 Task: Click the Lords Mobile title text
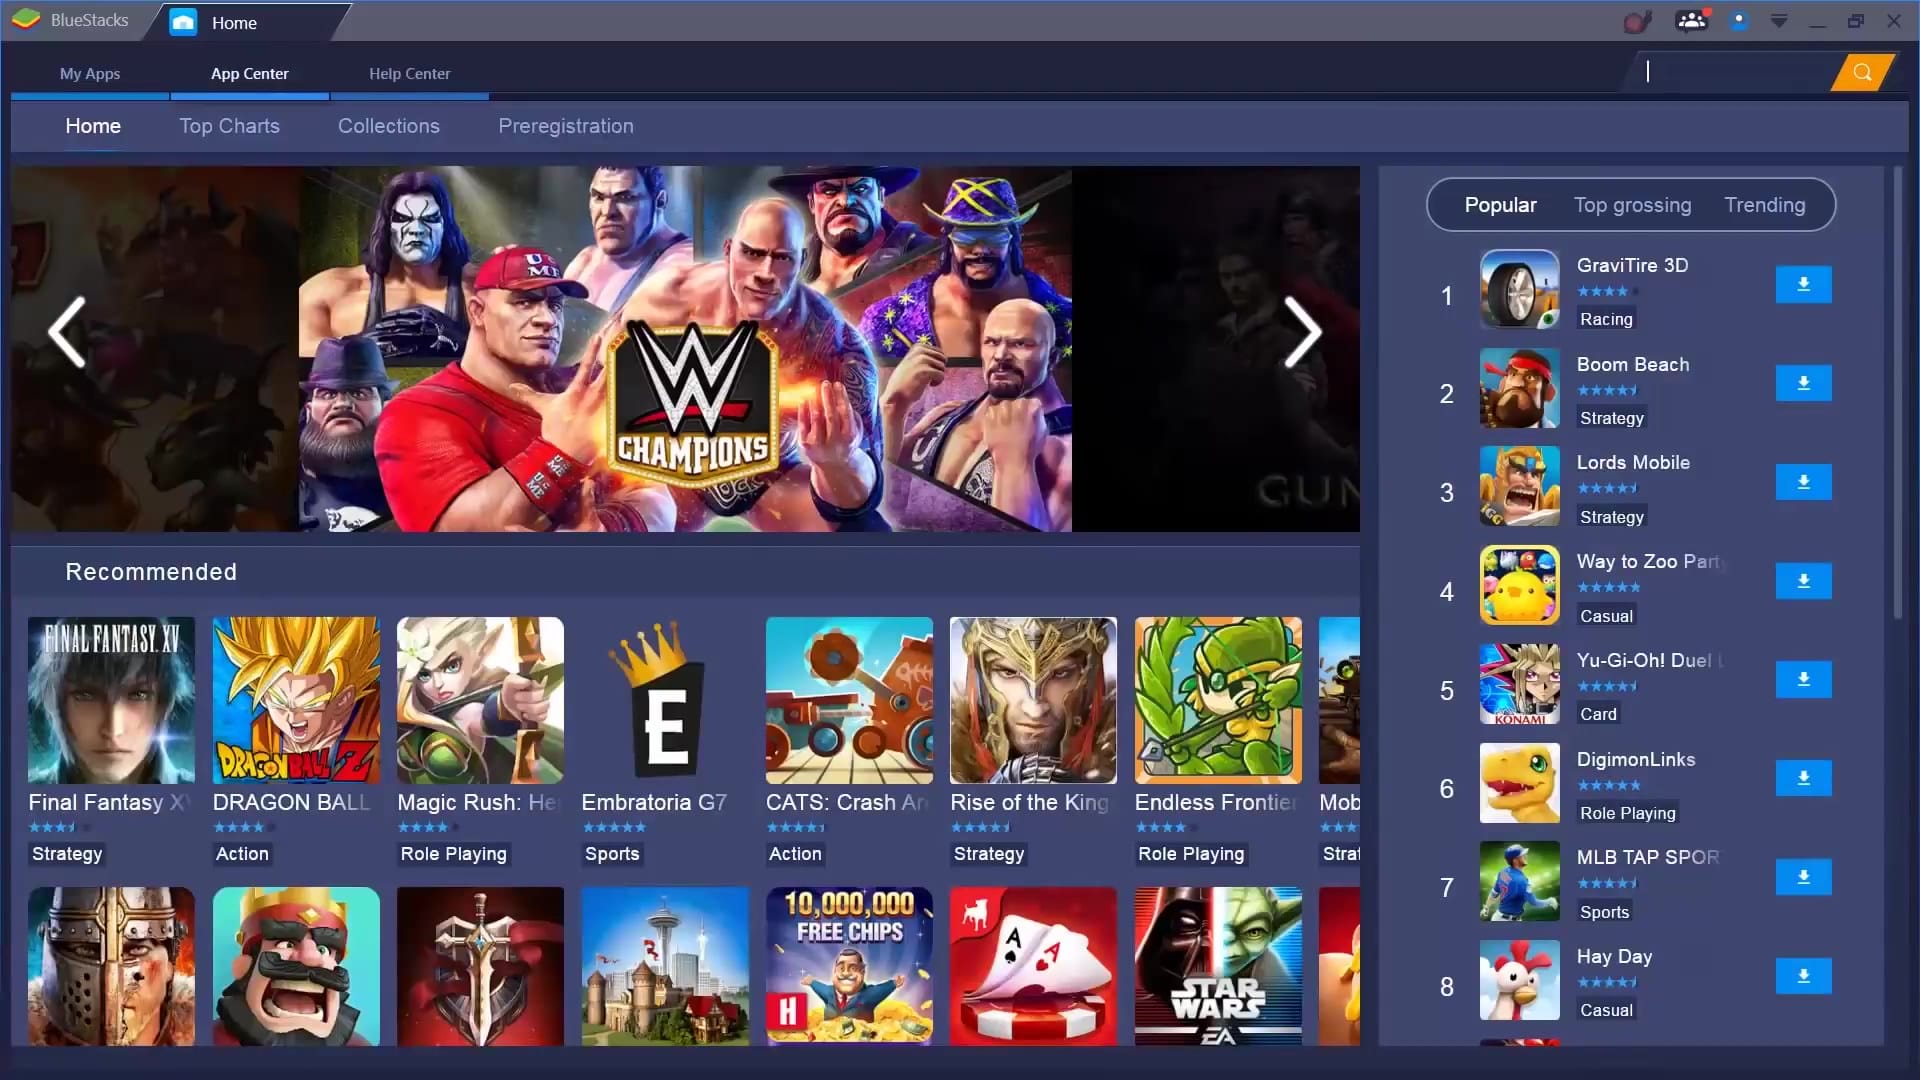pos(1633,463)
